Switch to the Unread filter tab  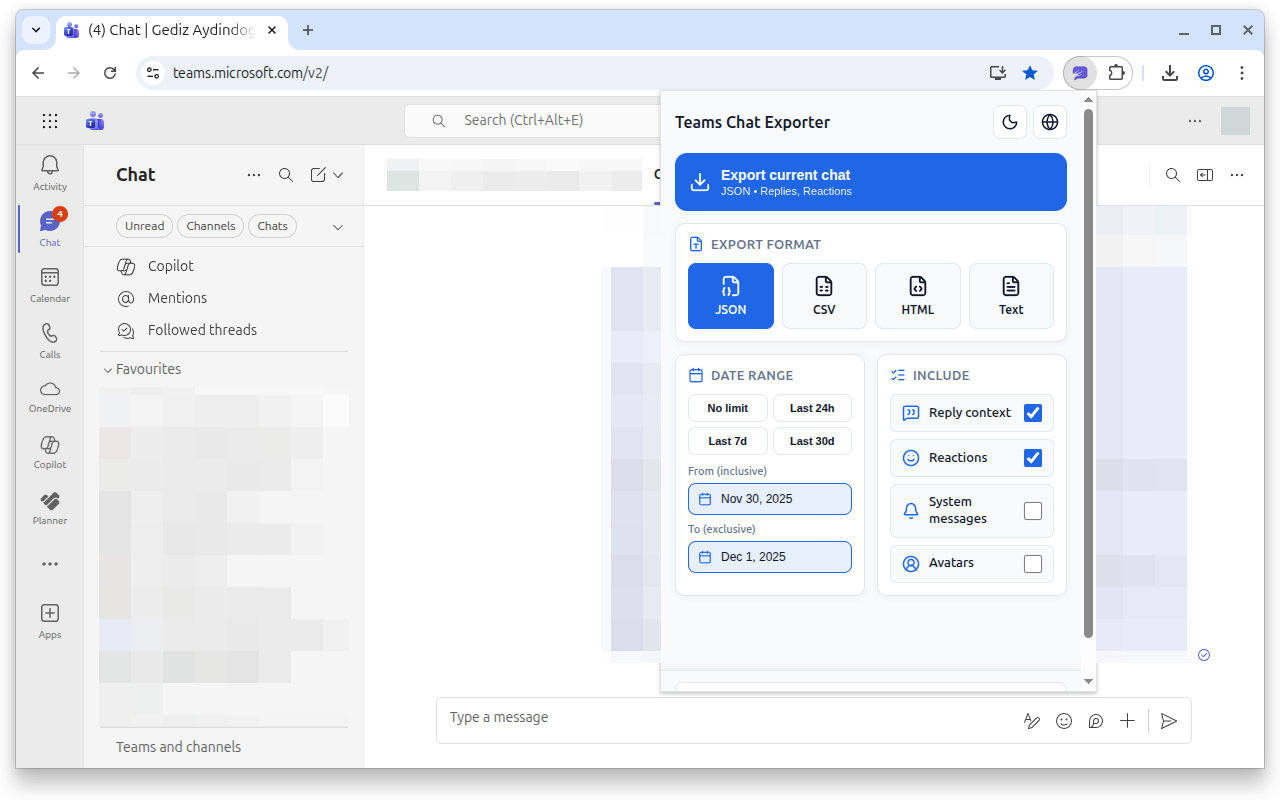click(144, 226)
